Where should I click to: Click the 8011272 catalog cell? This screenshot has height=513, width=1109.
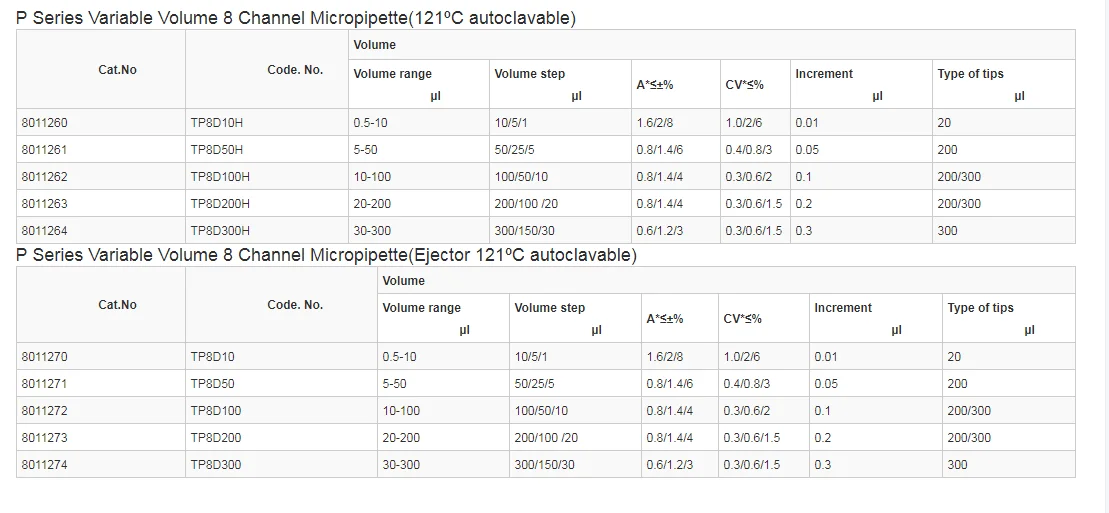point(44,411)
